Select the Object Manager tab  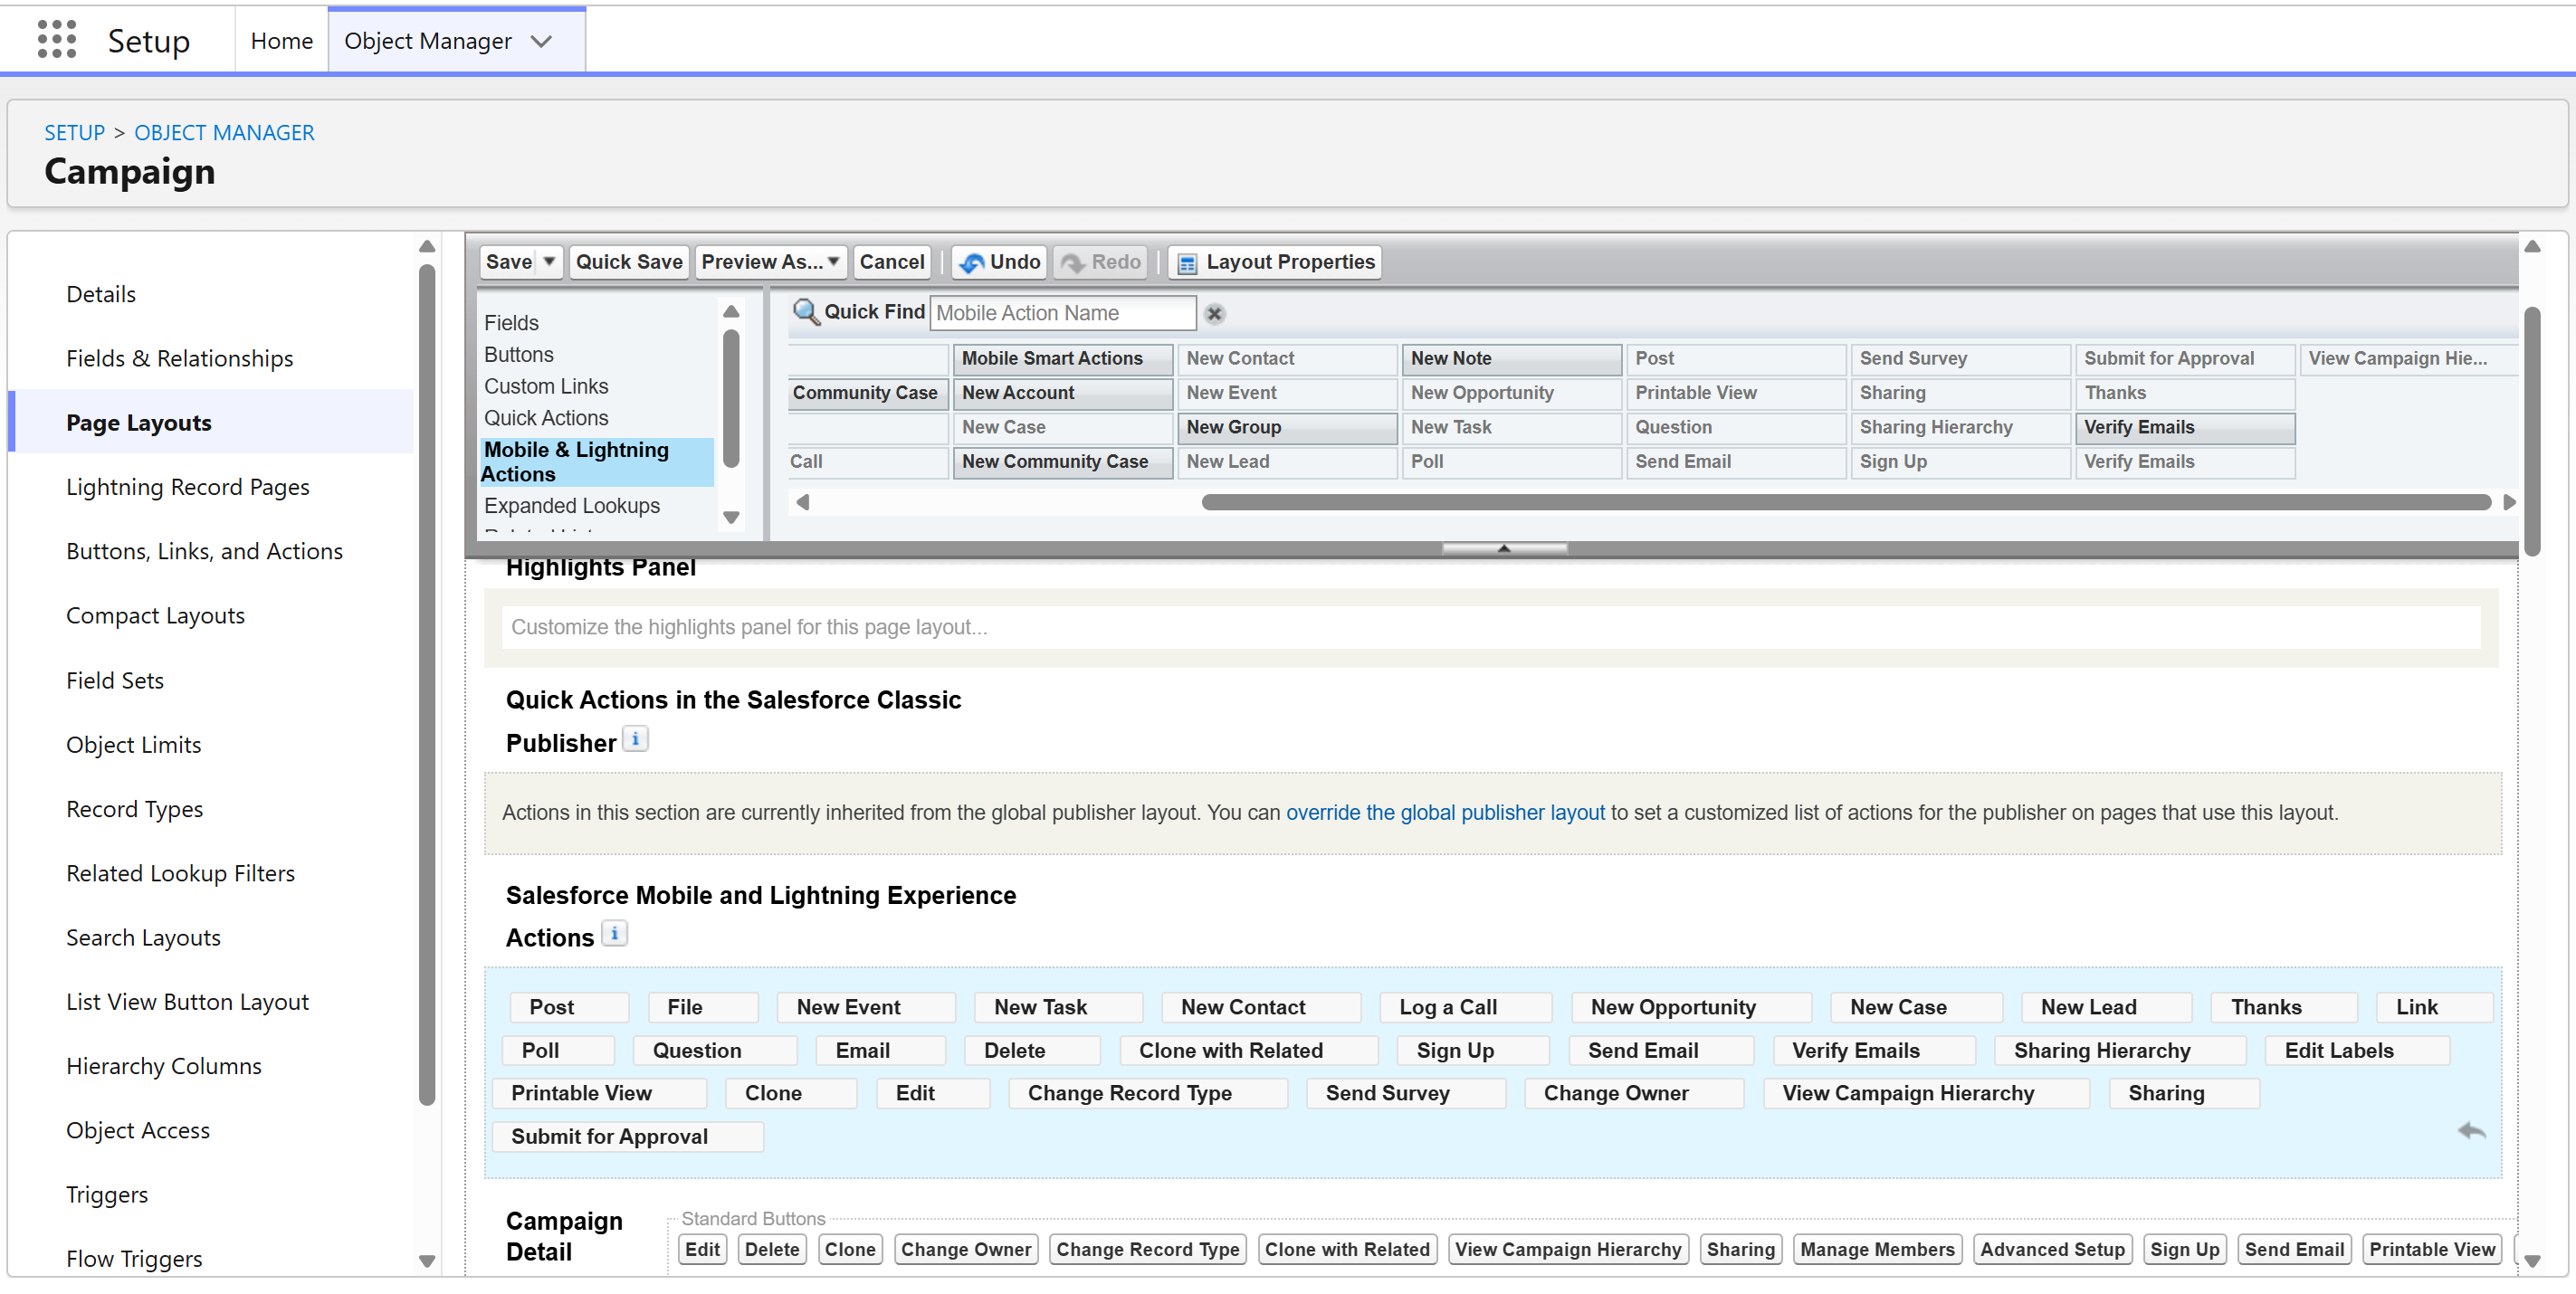click(x=428, y=41)
